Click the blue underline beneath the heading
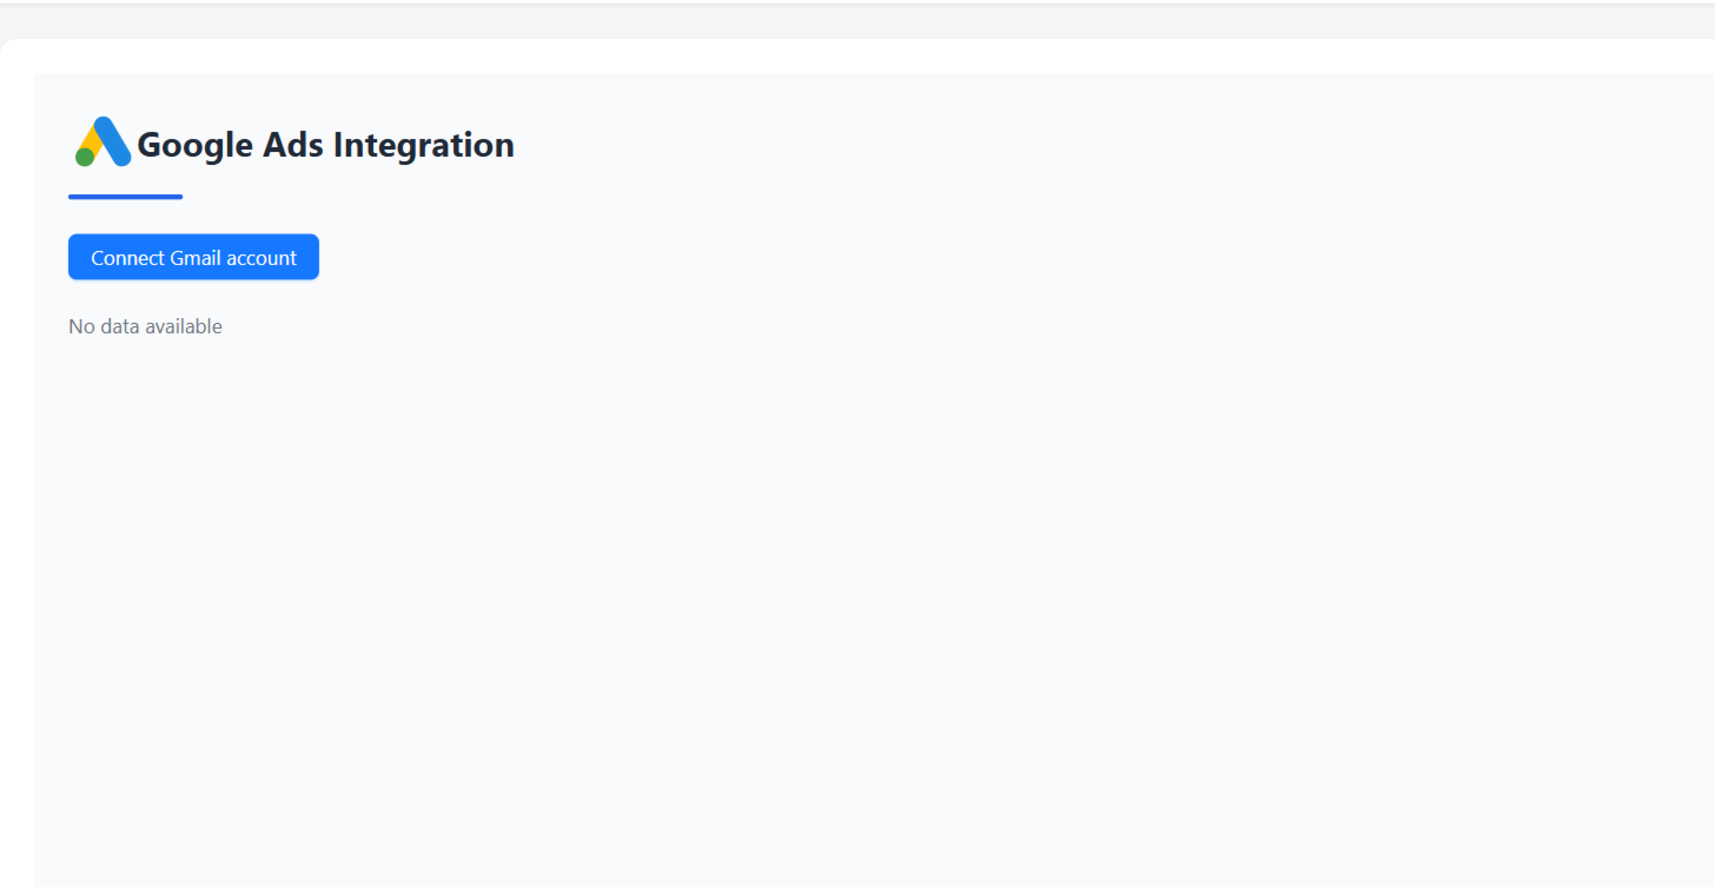 125,197
